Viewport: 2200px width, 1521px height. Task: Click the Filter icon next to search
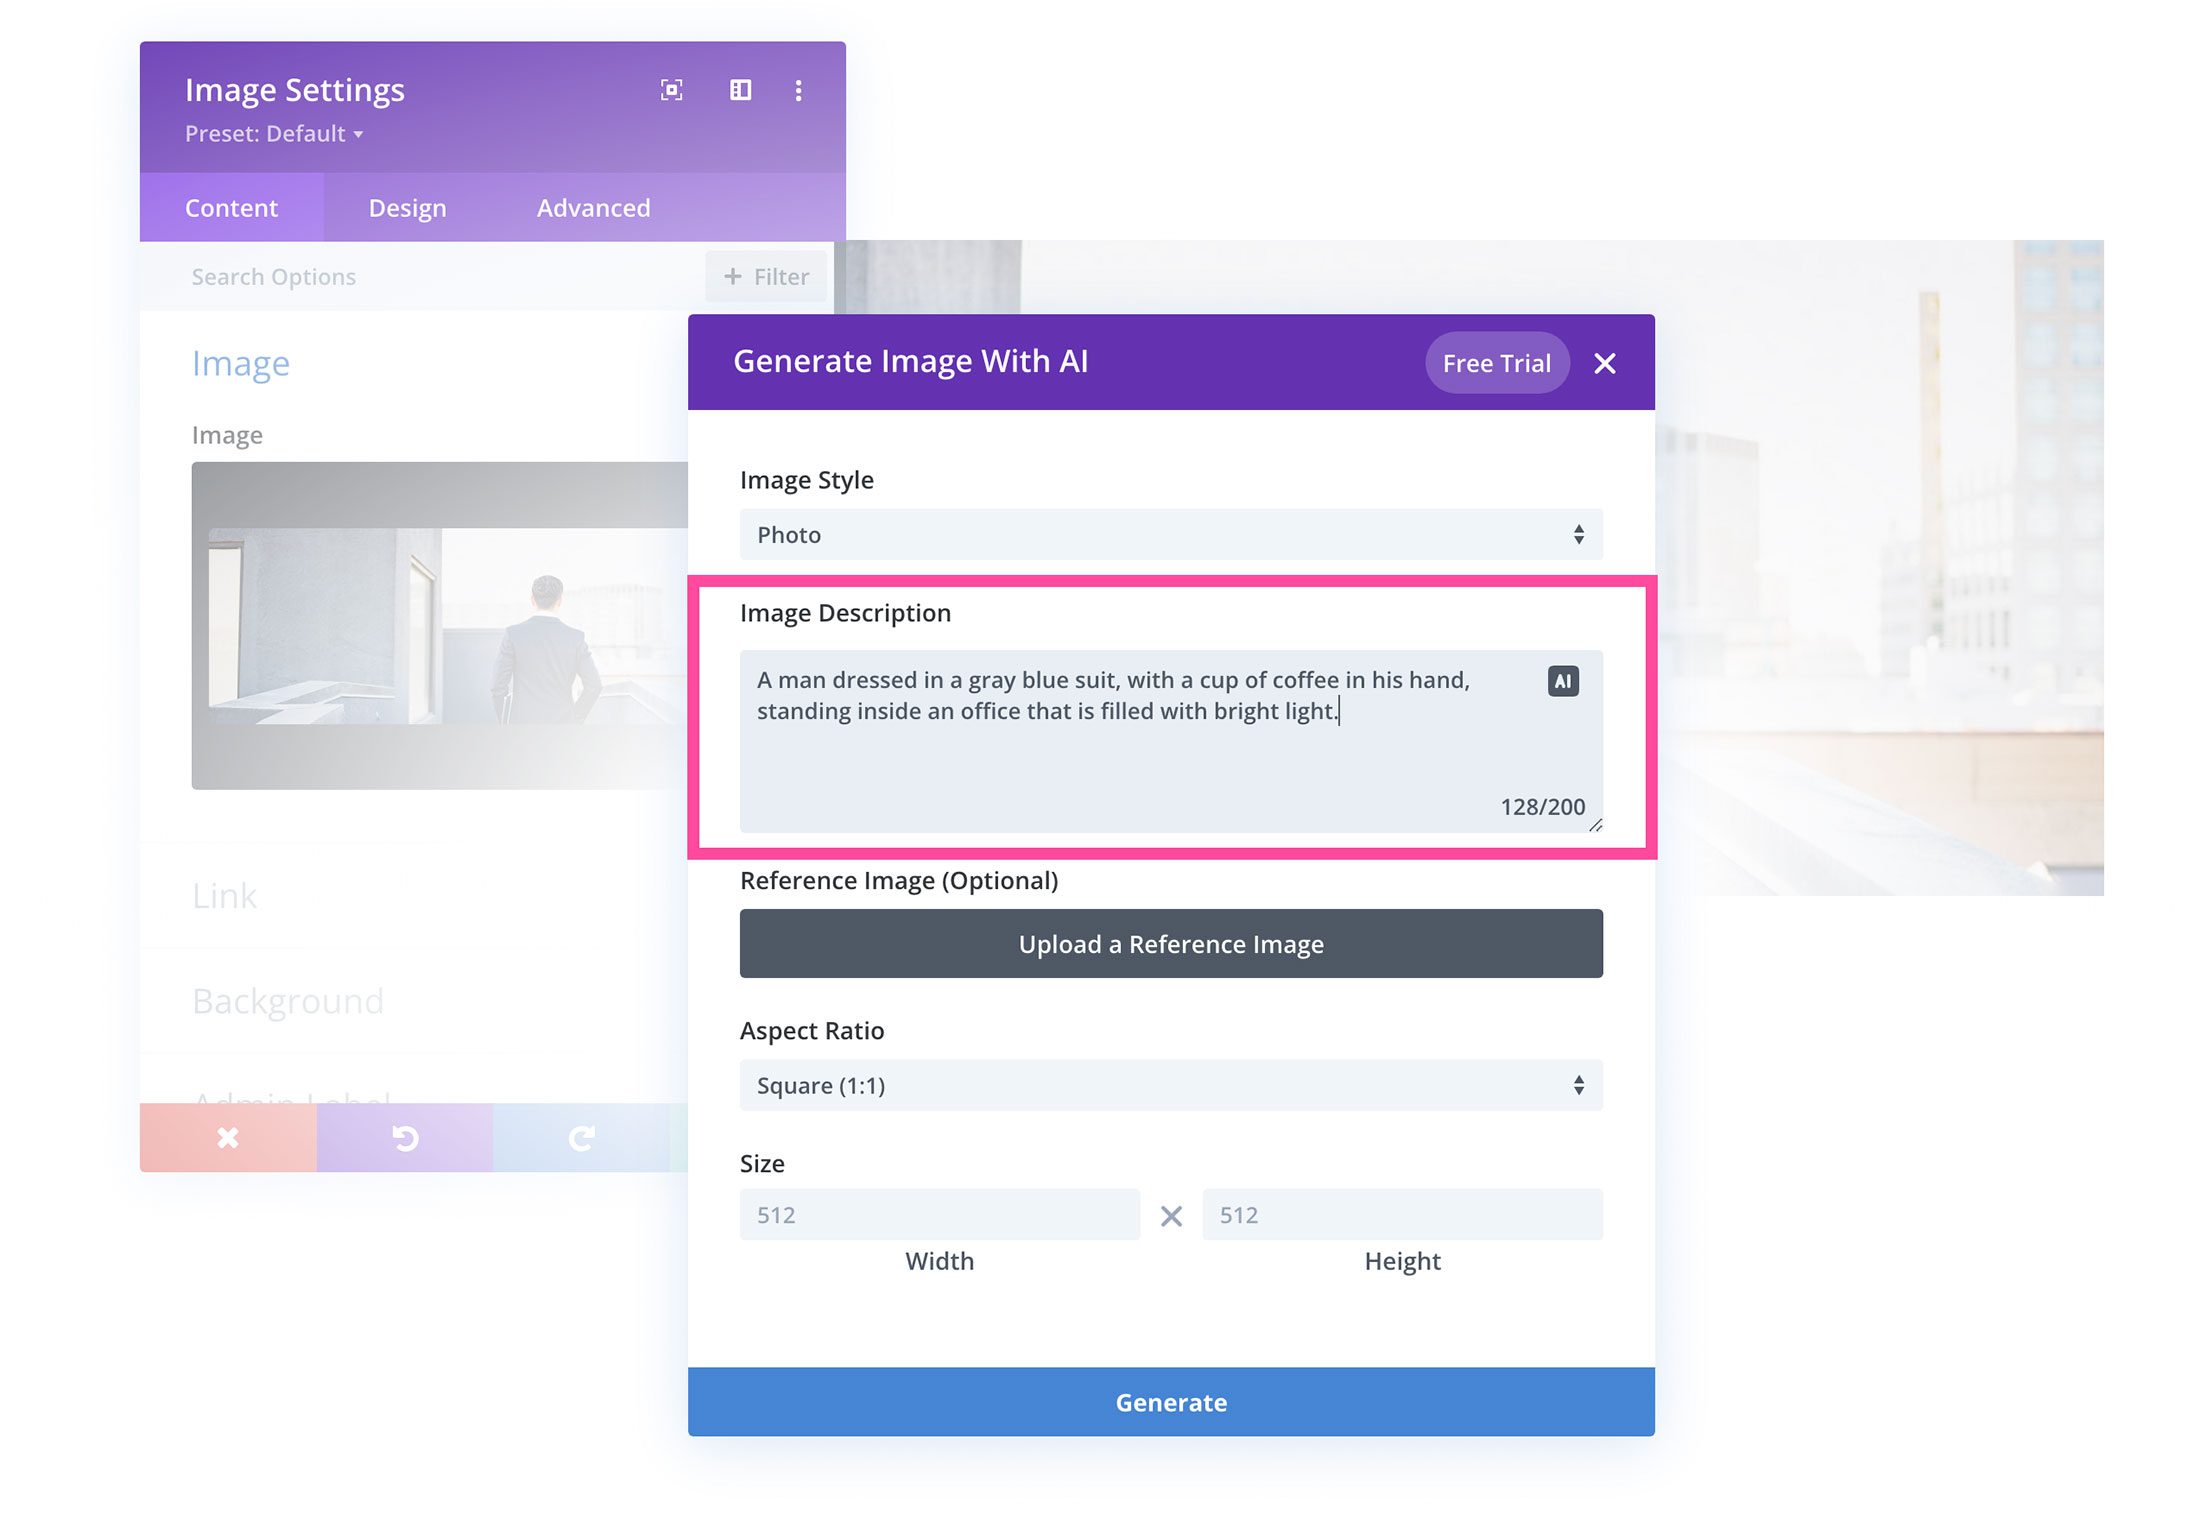tap(731, 276)
